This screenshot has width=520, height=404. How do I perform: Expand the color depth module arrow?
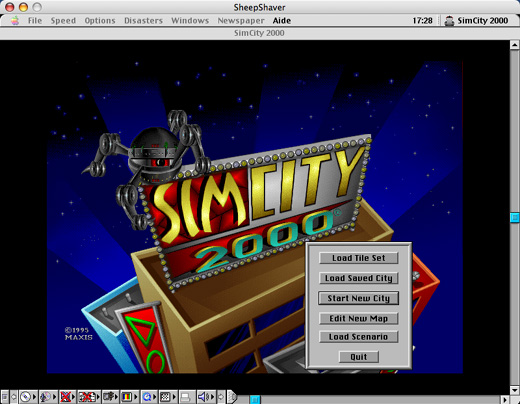[x=136, y=397]
